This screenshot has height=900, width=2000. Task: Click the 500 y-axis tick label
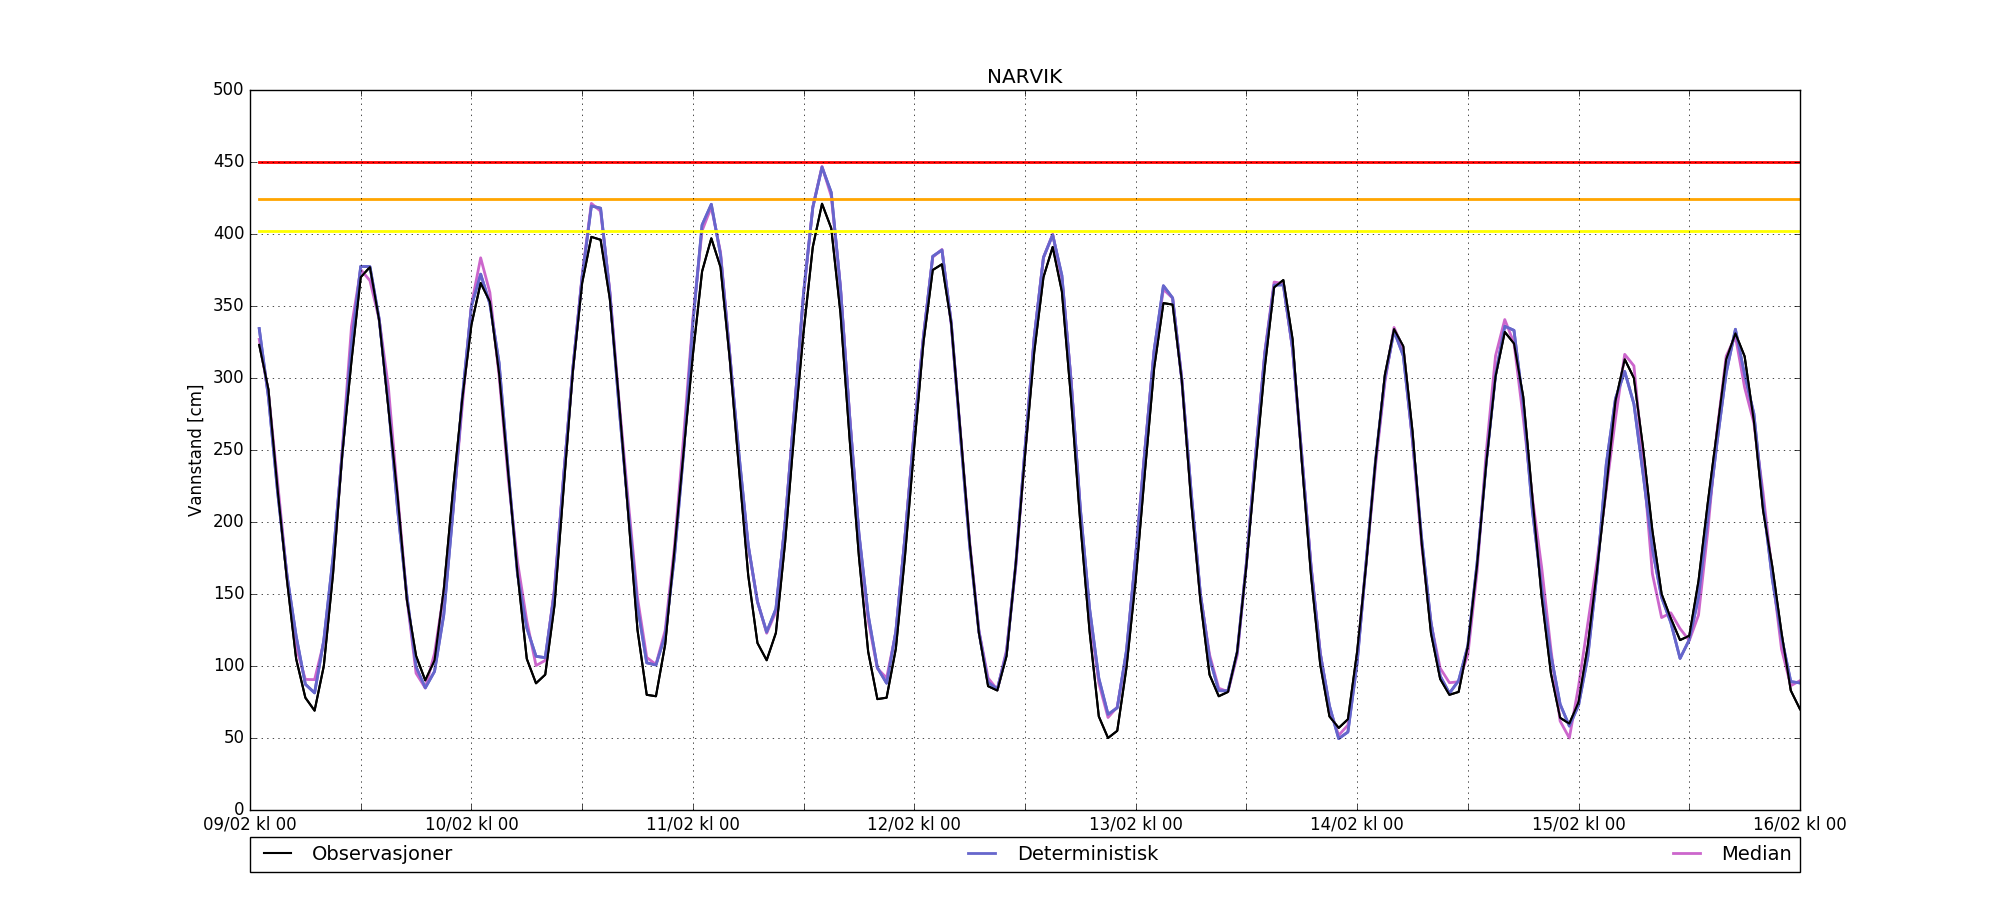tap(228, 90)
